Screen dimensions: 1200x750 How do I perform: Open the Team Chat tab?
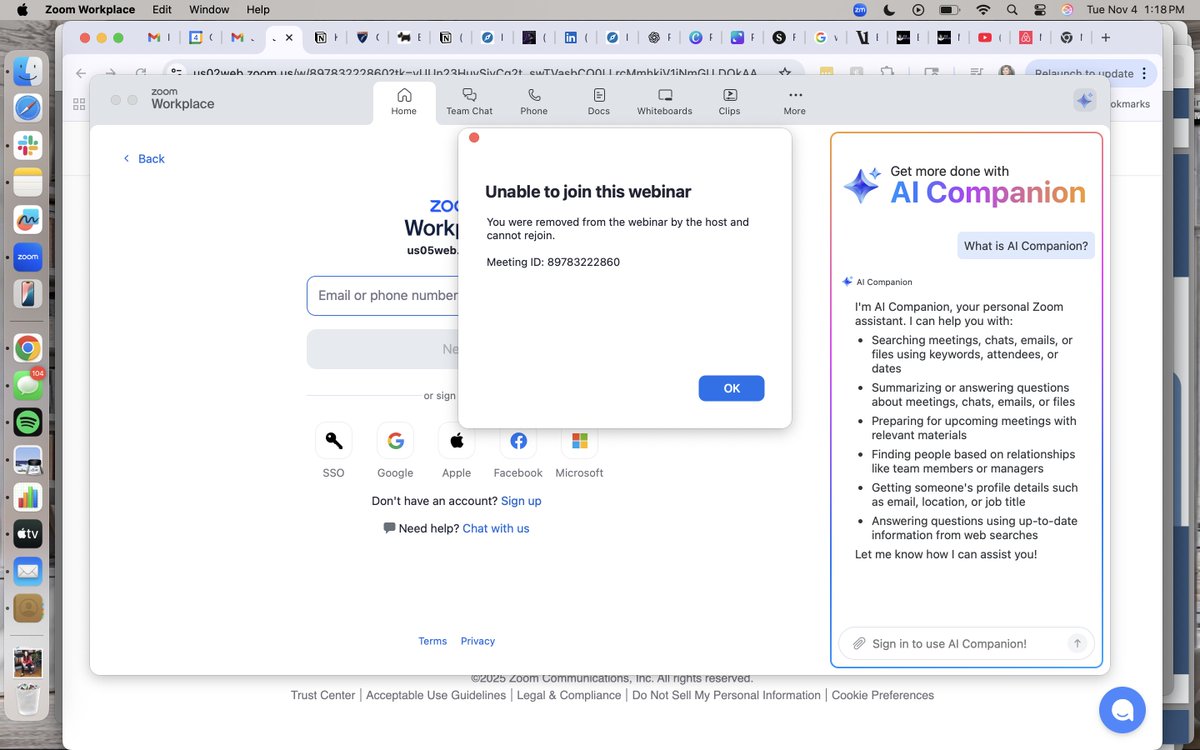[469, 102]
